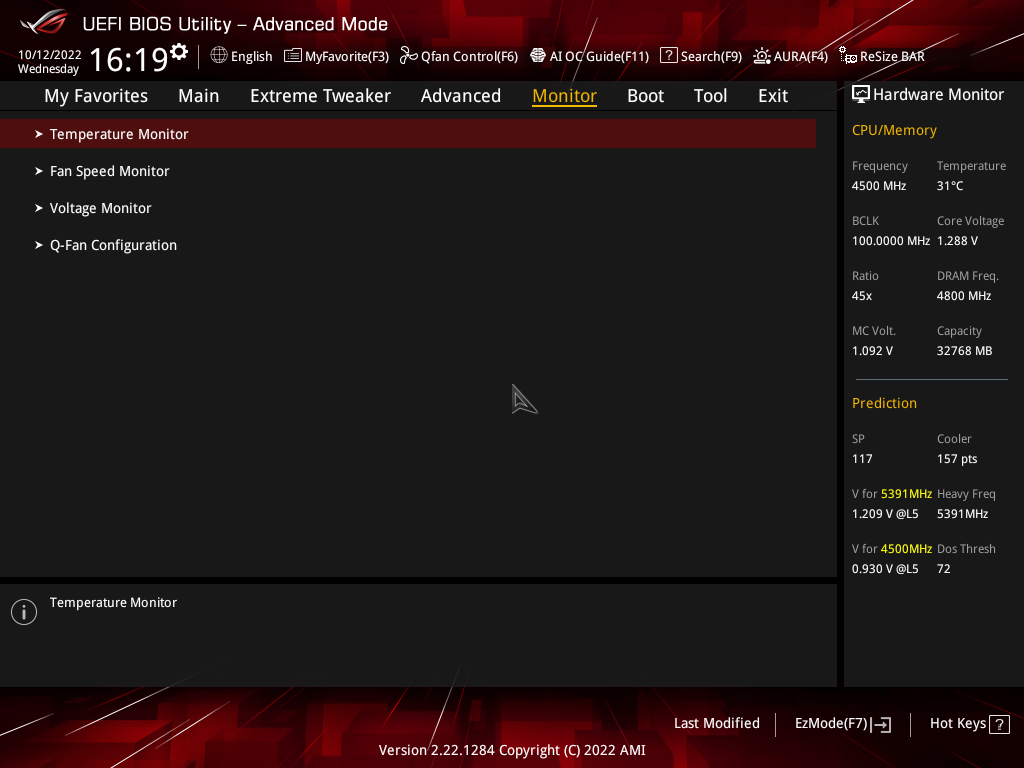
Task: Click DRAM Freq 4800 MHz value
Action: coord(964,296)
